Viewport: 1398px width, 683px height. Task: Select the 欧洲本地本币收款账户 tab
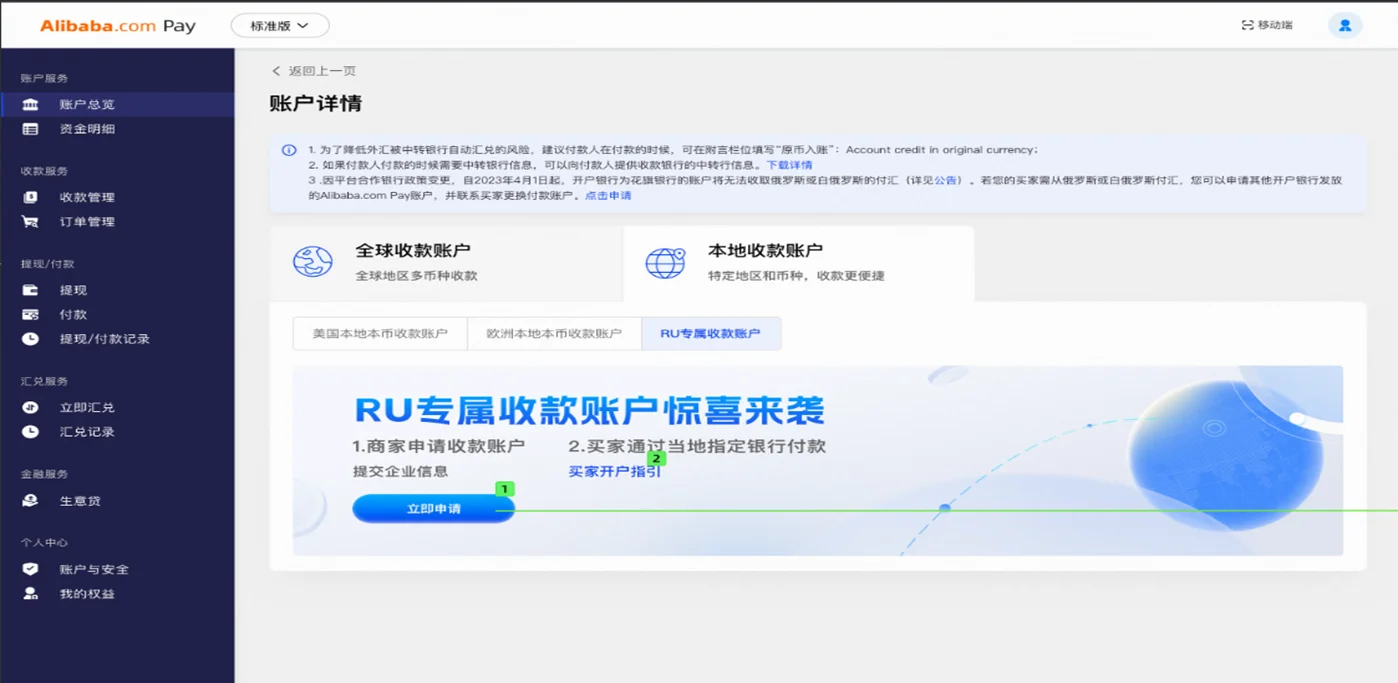[x=554, y=334]
